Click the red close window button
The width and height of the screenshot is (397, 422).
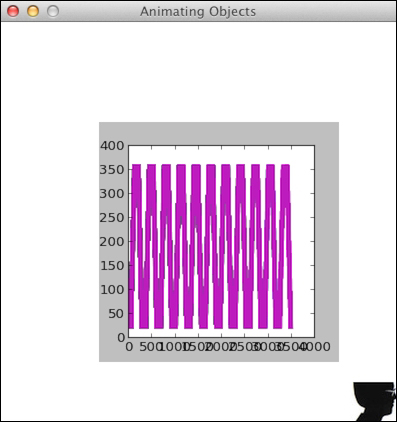(13, 11)
